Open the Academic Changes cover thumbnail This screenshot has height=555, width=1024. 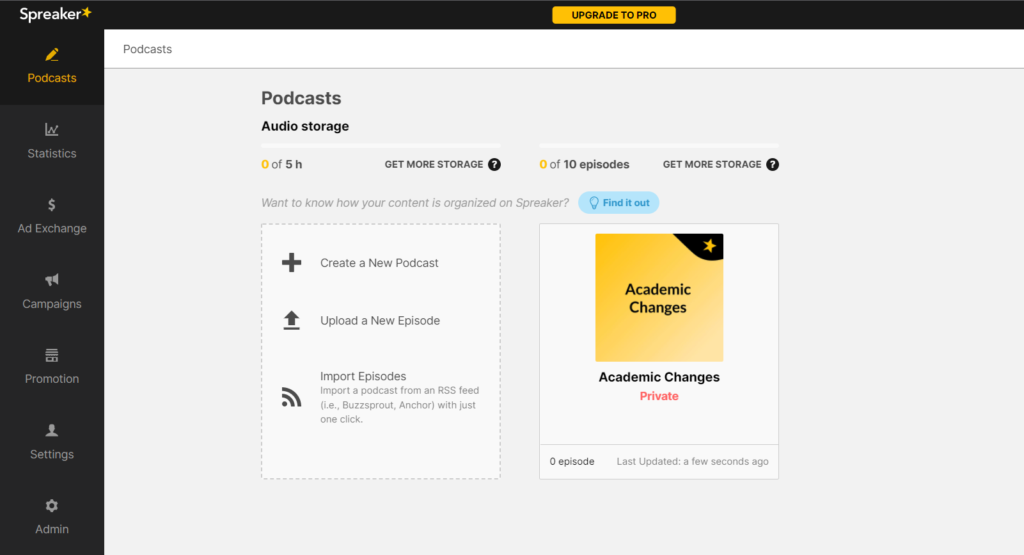click(658, 298)
